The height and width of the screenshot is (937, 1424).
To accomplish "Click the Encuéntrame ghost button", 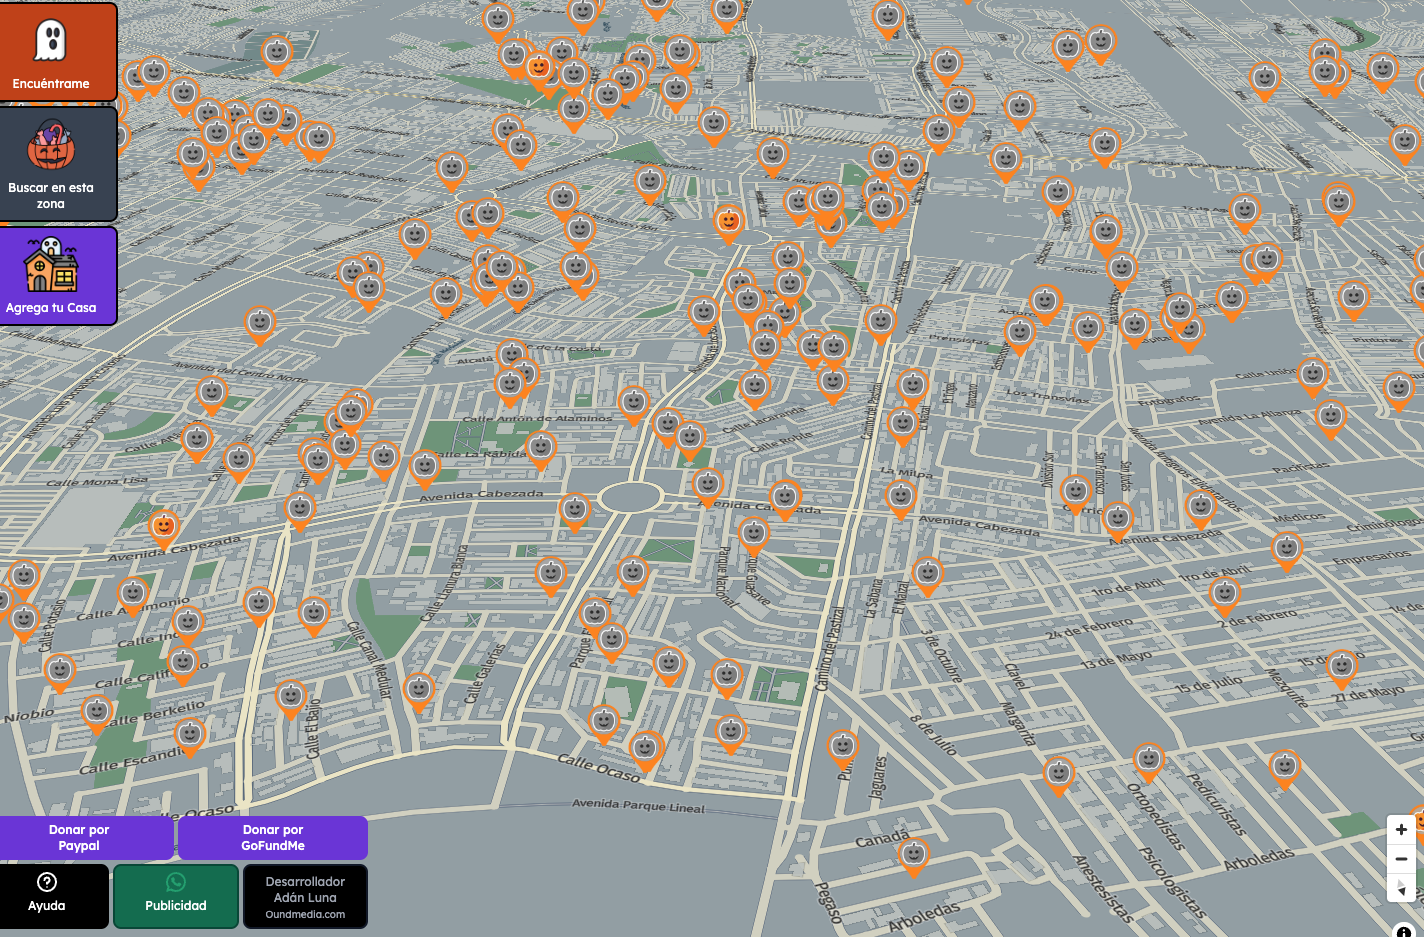I will (x=58, y=51).
